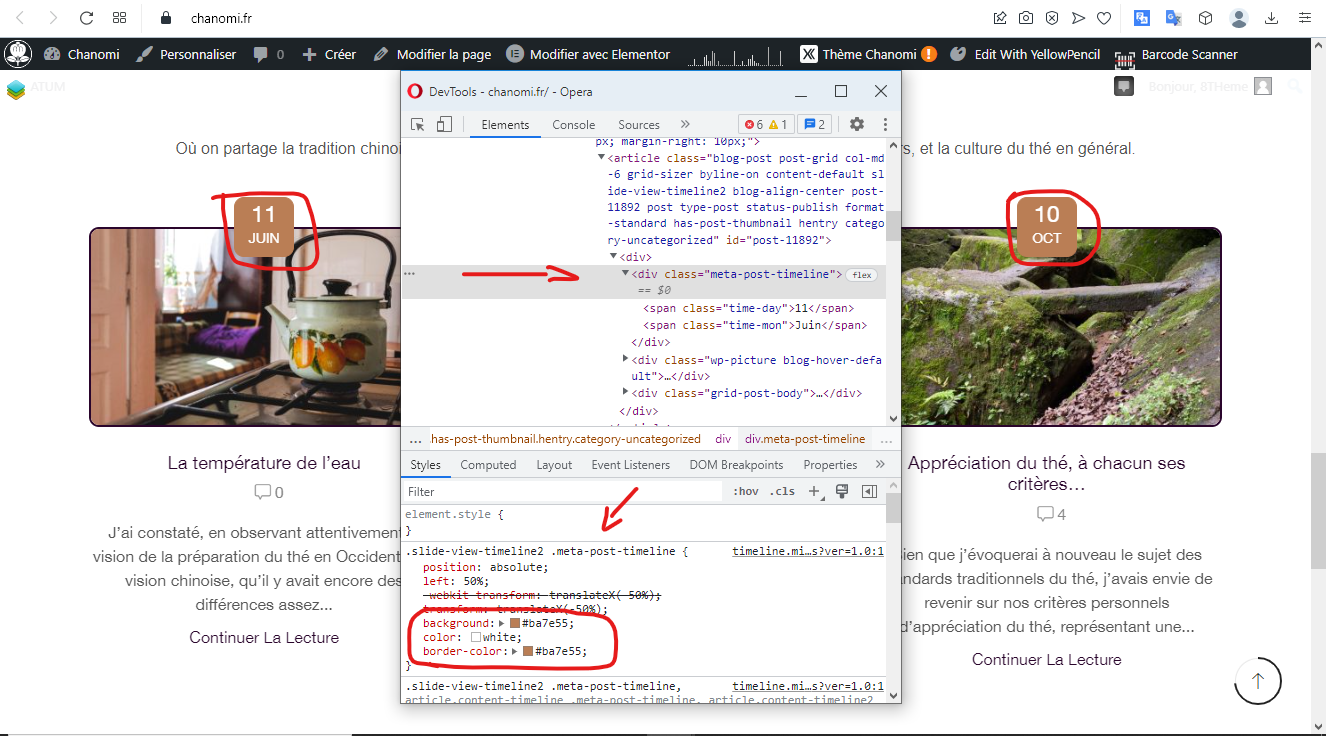Click the Google Translate extension icon
This screenshot has height=736, width=1326.
[x=1174, y=18]
